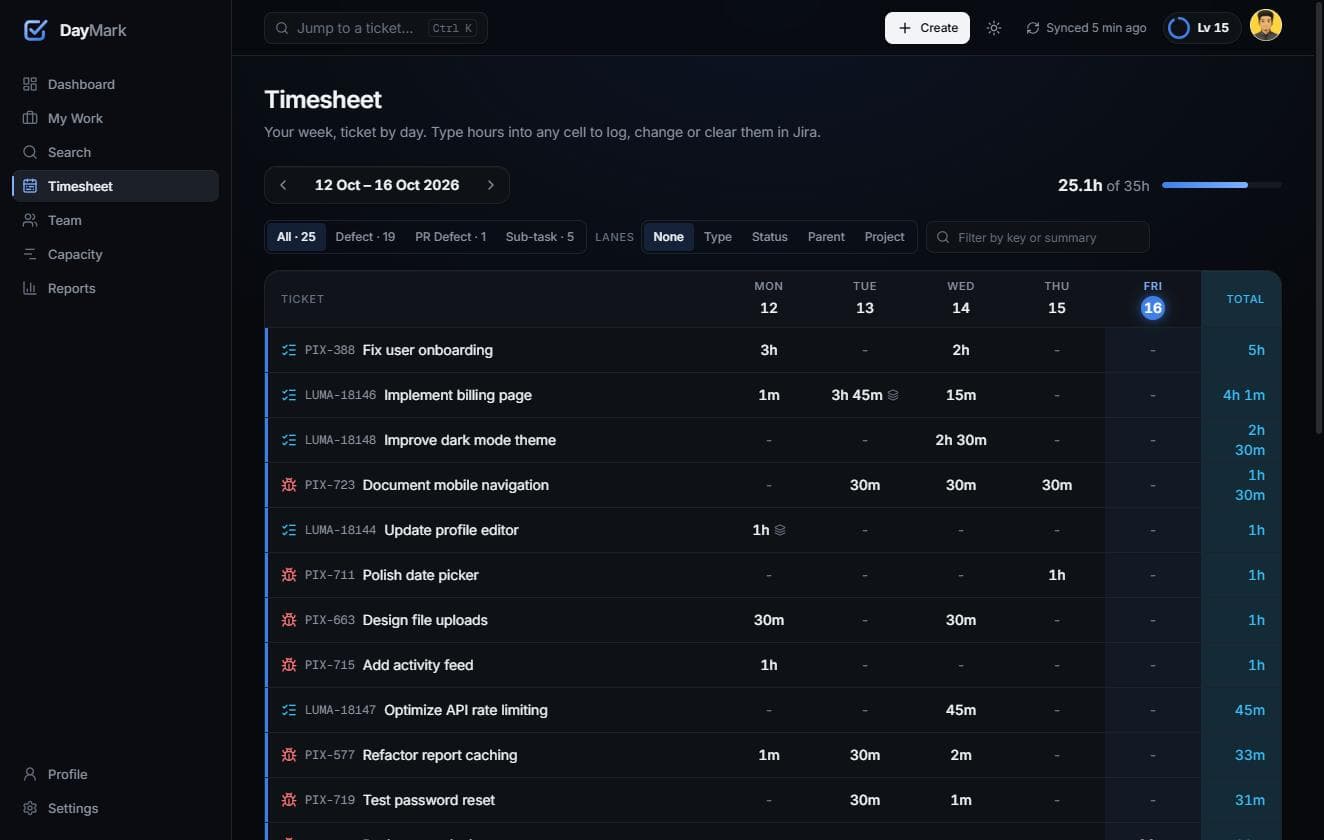
Task: Click bug icon for PIX-723 row
Action: pos(289,485)
